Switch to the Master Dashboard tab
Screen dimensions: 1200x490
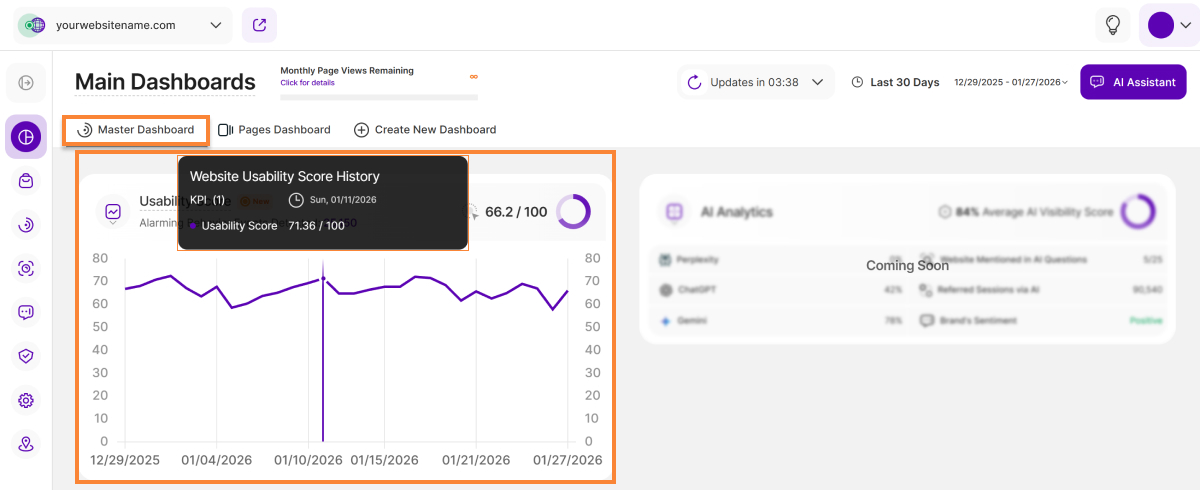pyautogui.click(x=136, y=130)
